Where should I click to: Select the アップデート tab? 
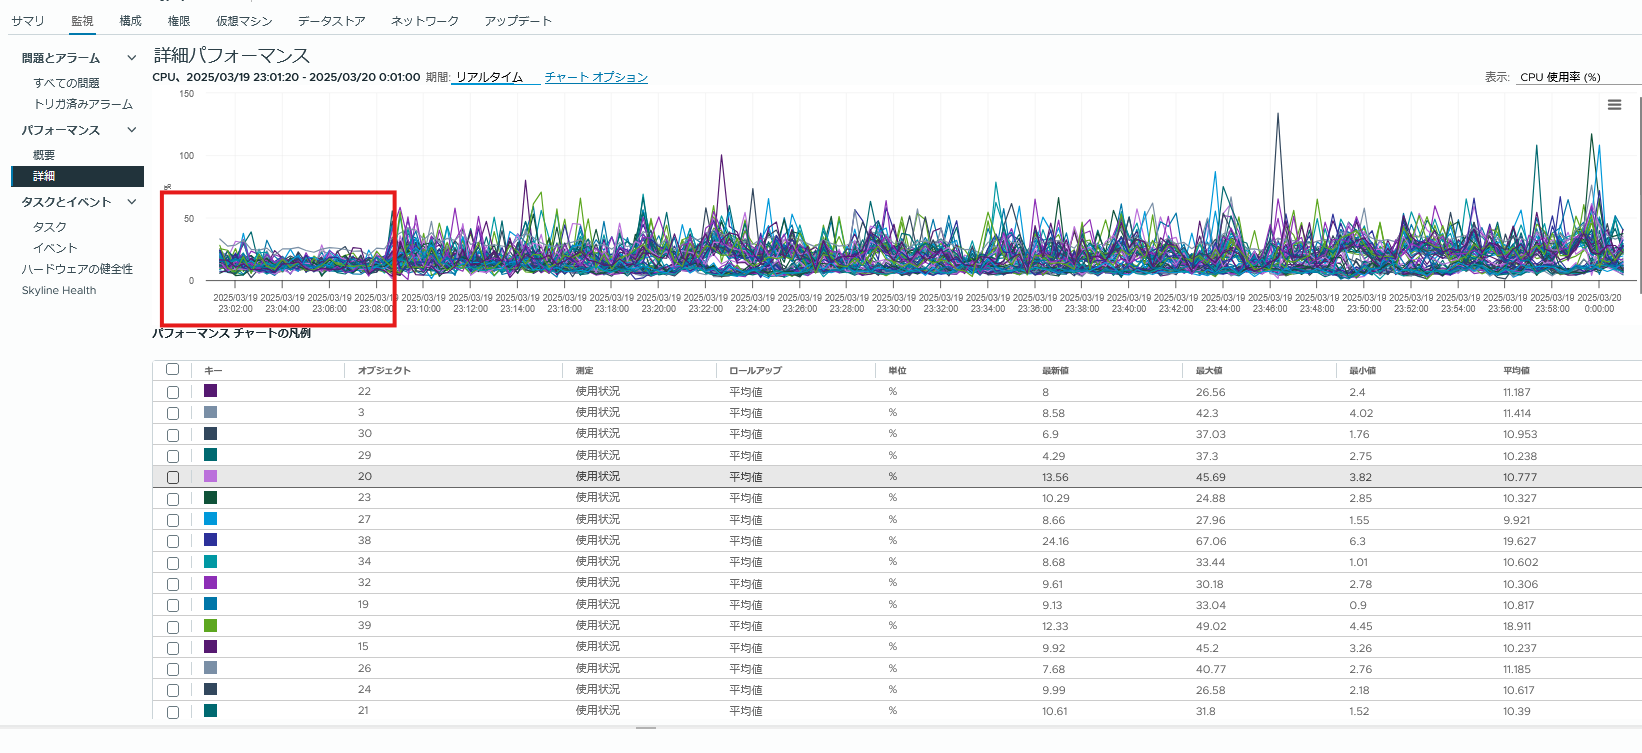(518, 21)
